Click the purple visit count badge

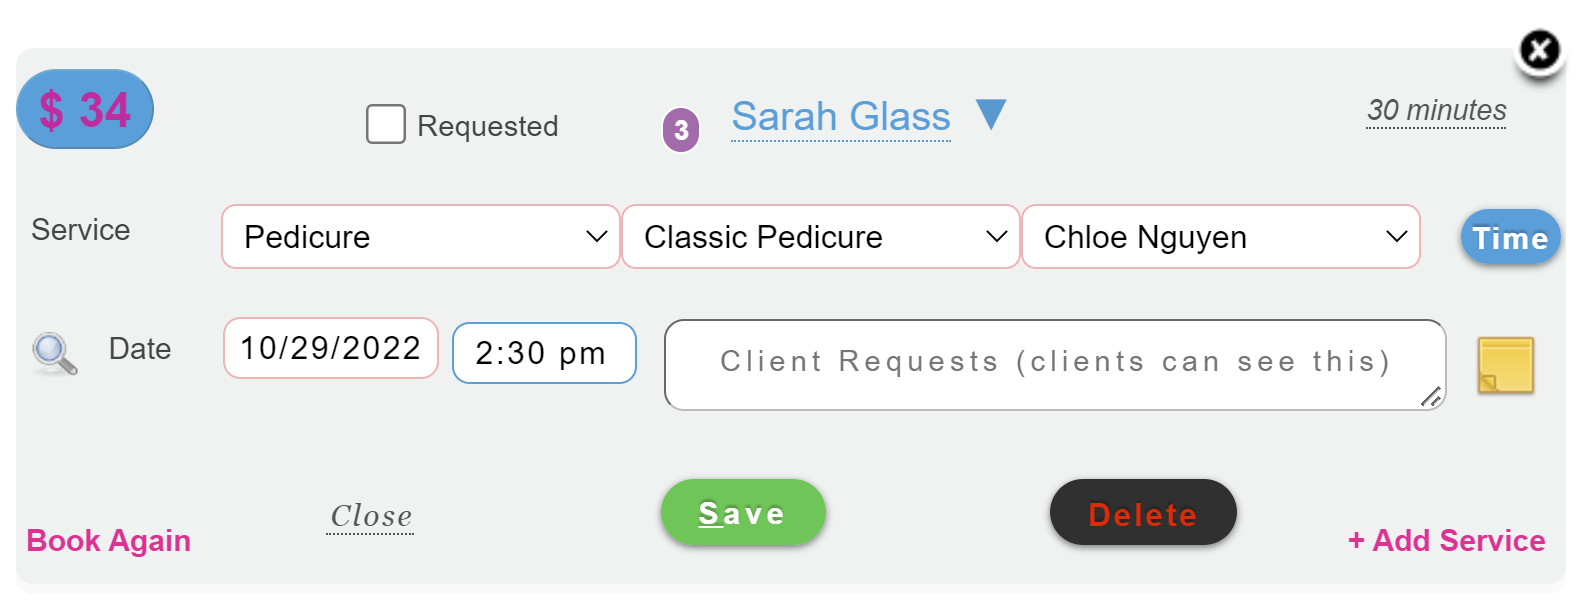point(681,130)
